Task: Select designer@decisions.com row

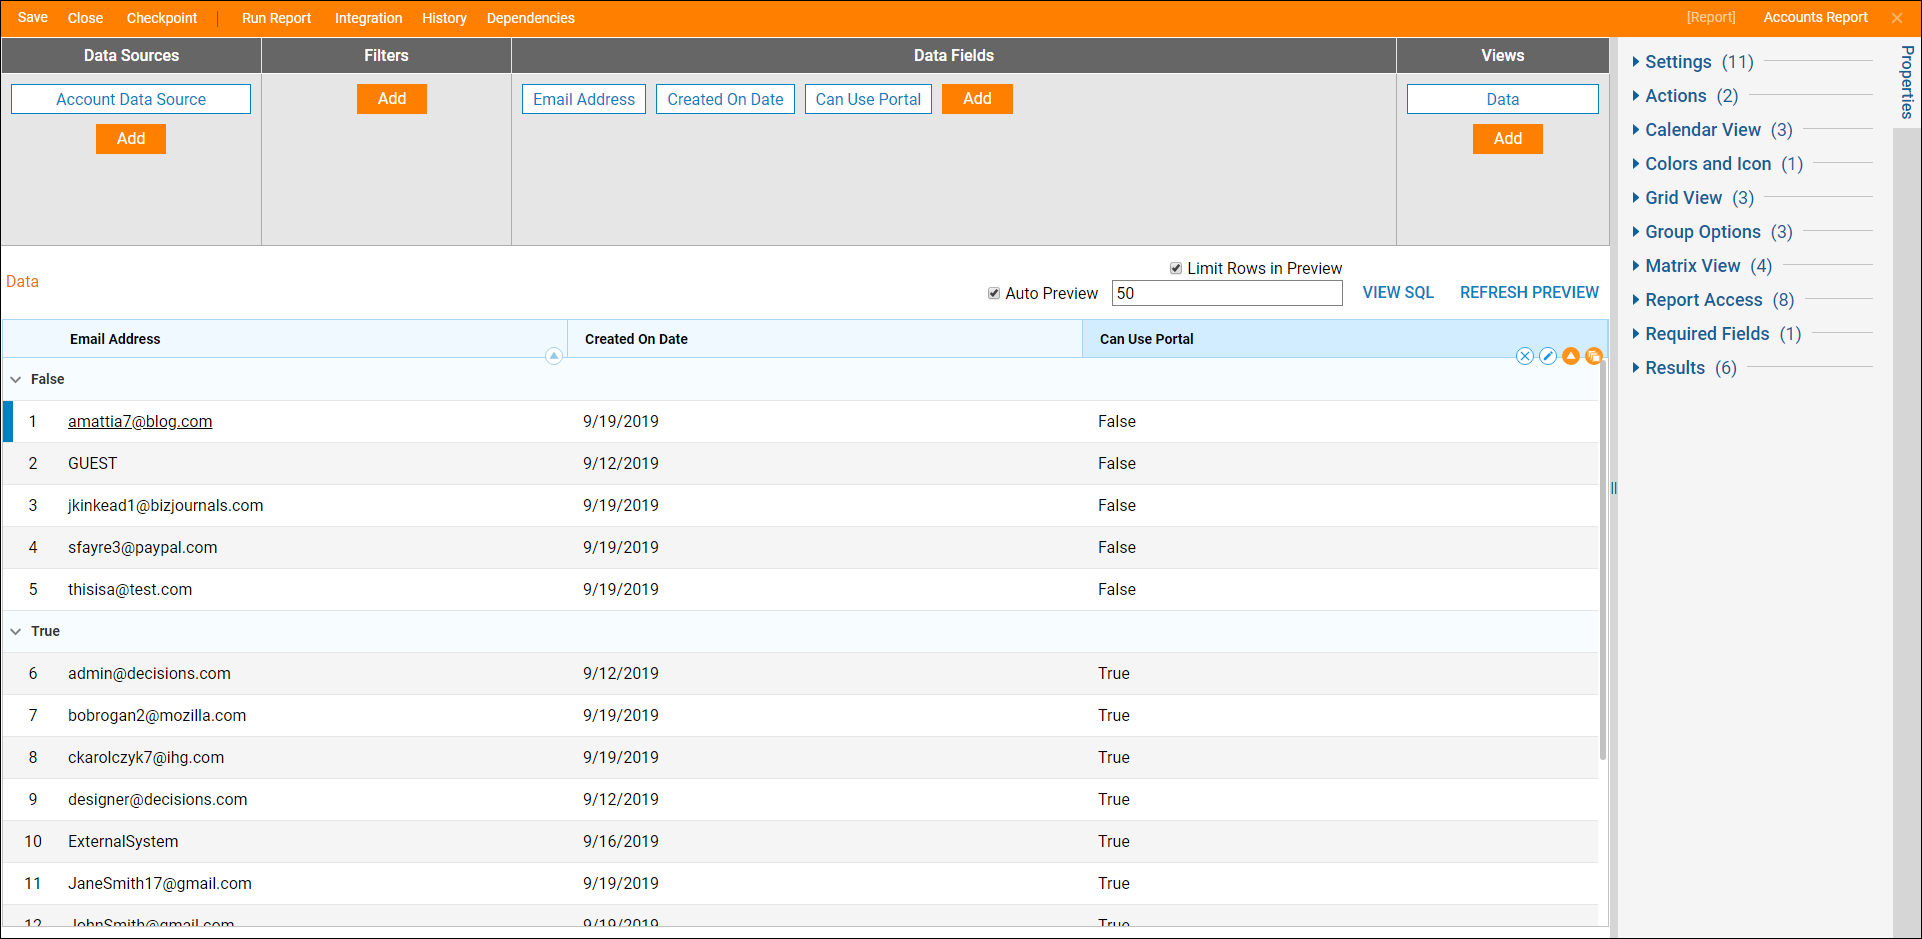Action: [800, 800]
